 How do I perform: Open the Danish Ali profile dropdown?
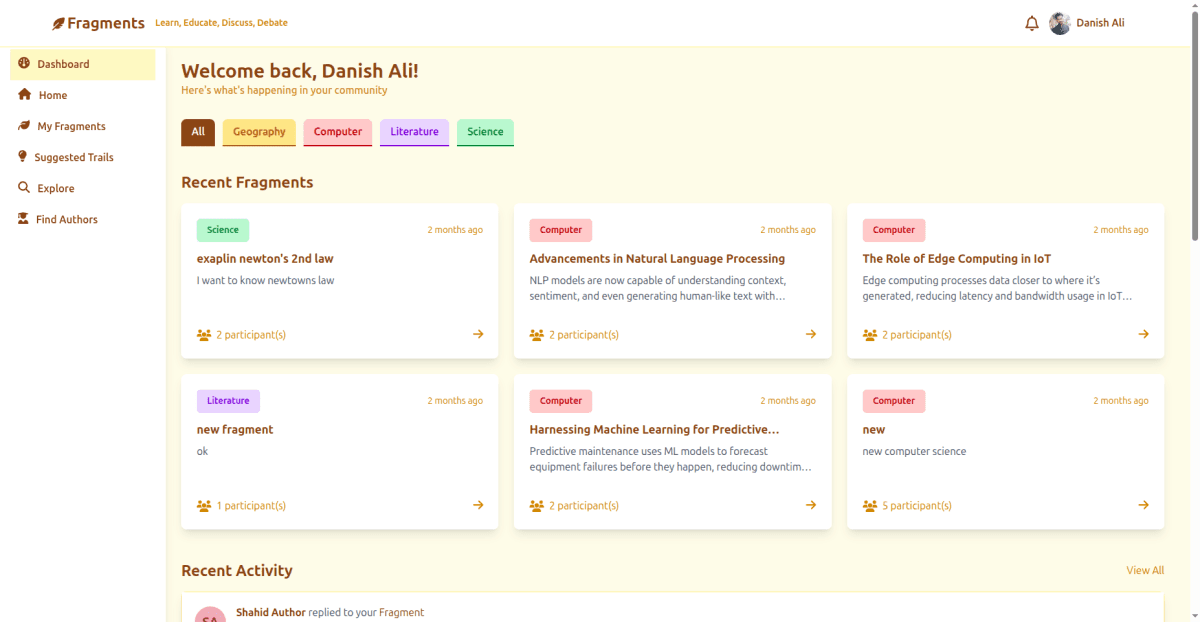click(1086, 22)
